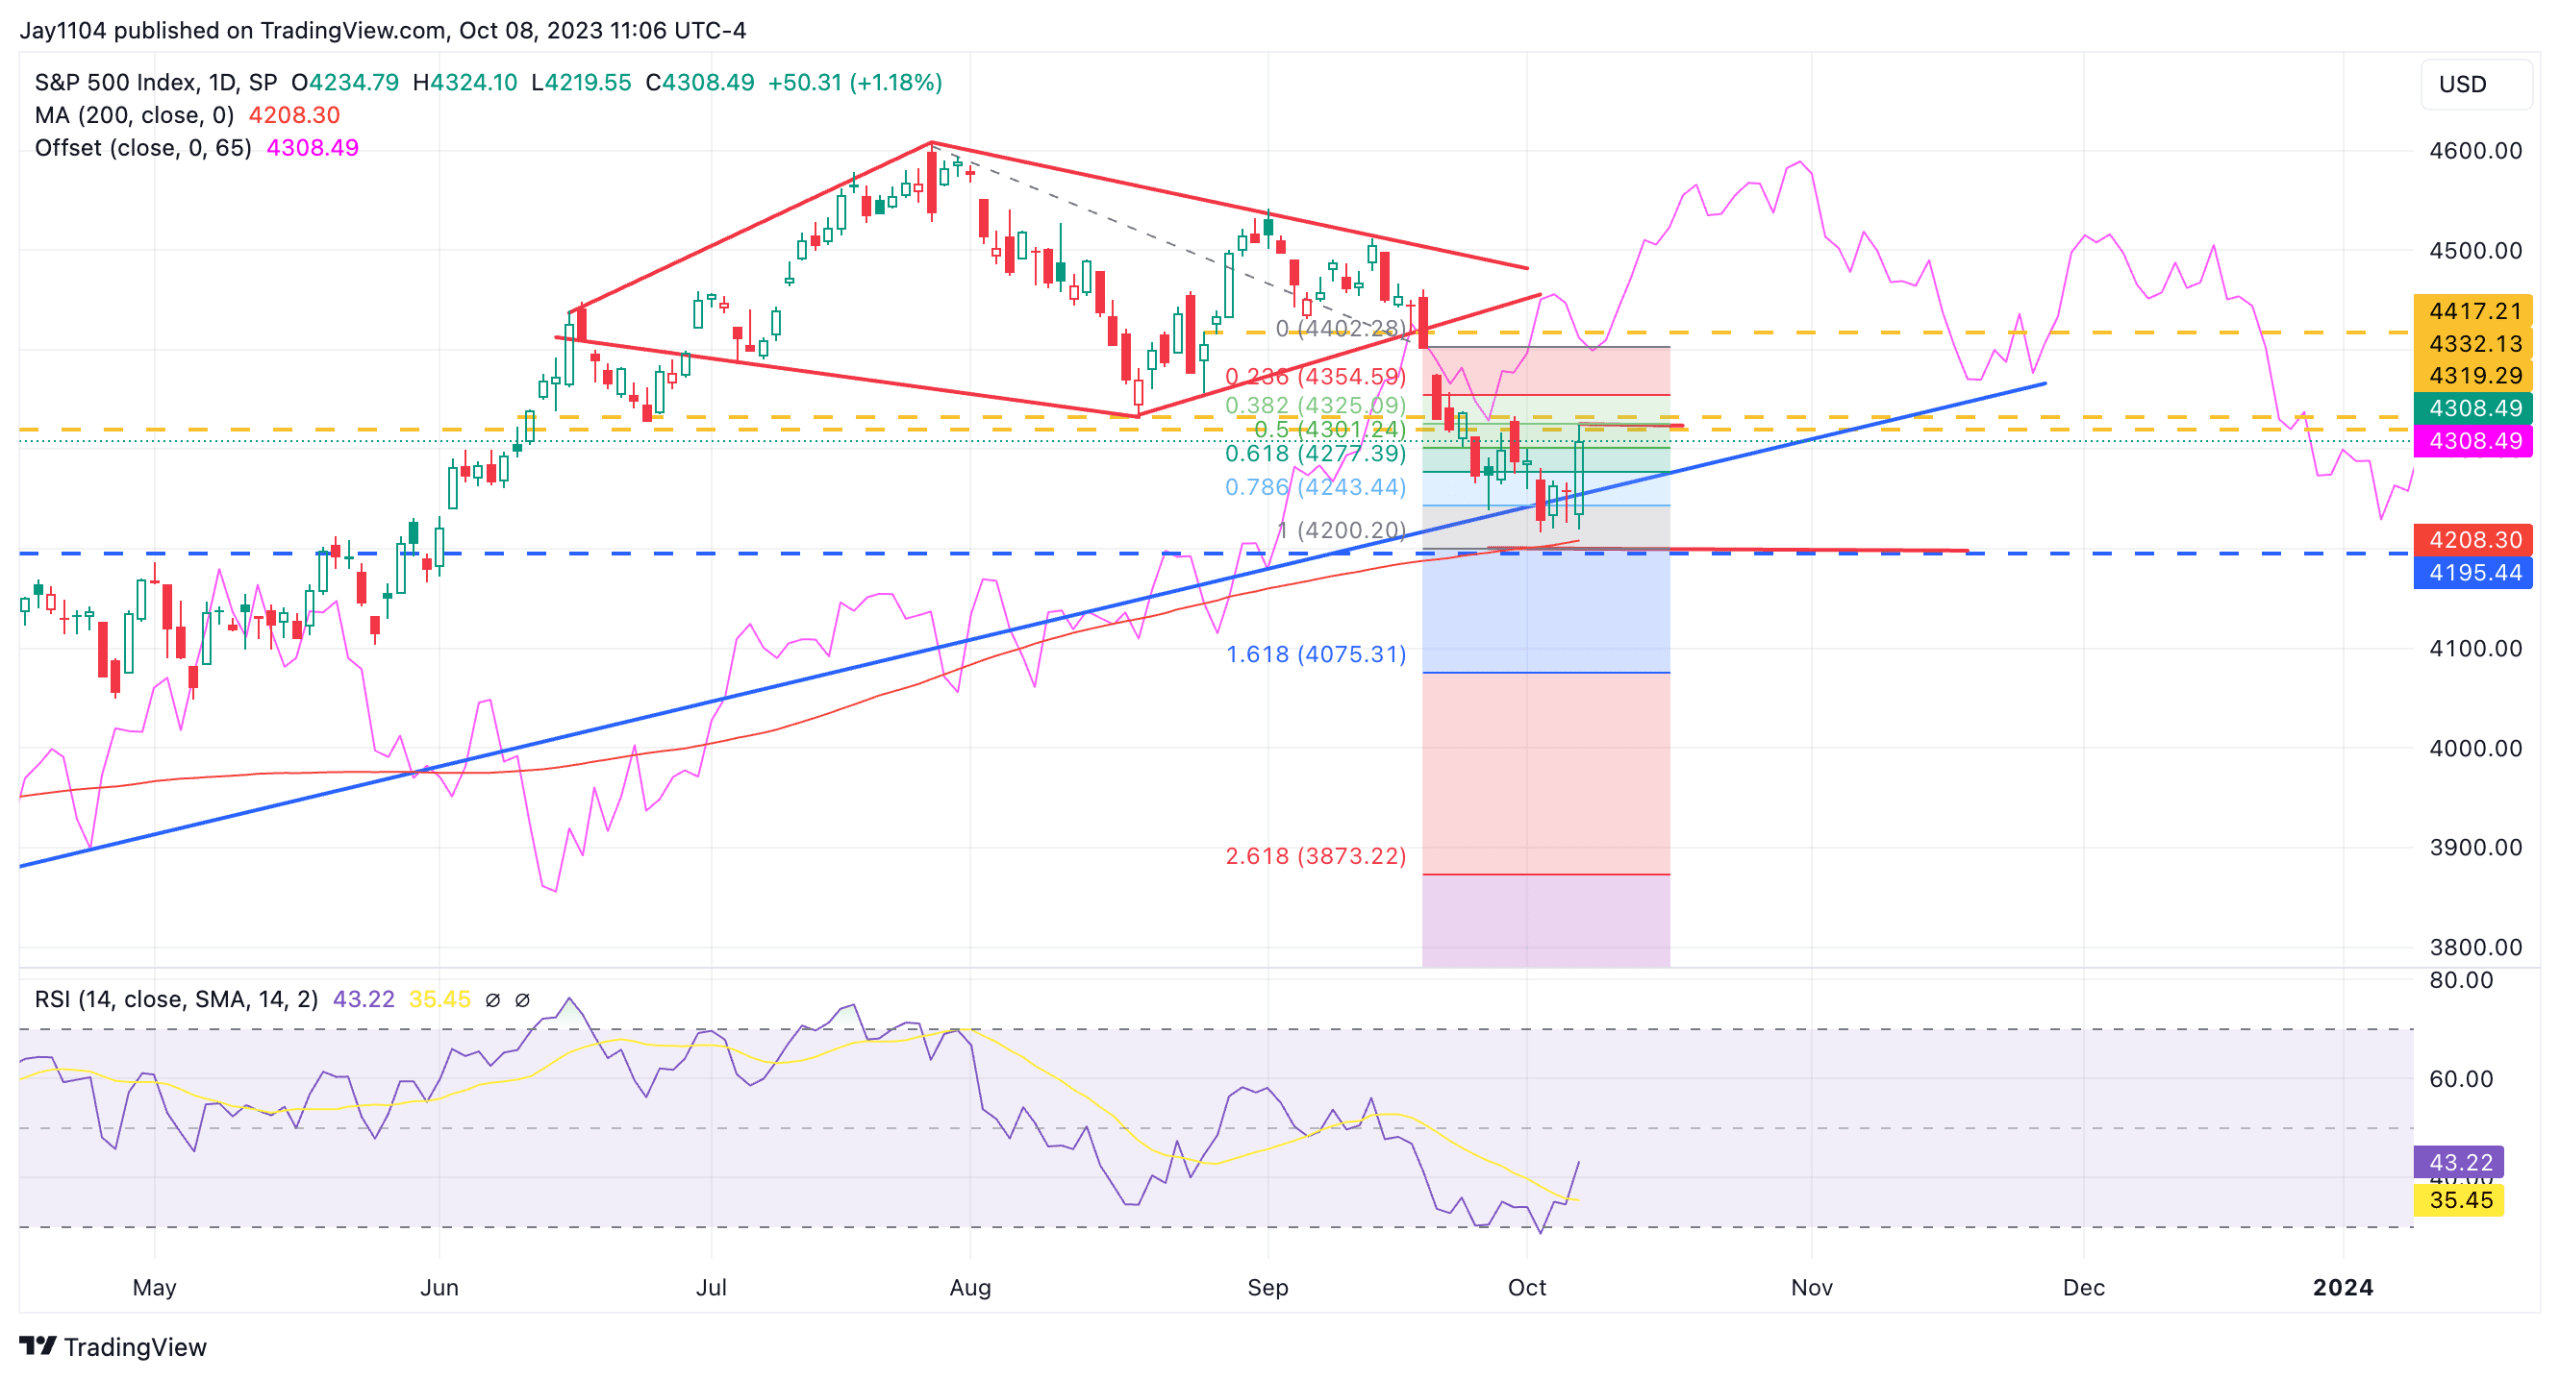This screenshot has width=2560, height=1380.
Task: Click the 2.618 (3873.22) Fibonacci label
Action: pyautogui.click(x=1316, y=856)
